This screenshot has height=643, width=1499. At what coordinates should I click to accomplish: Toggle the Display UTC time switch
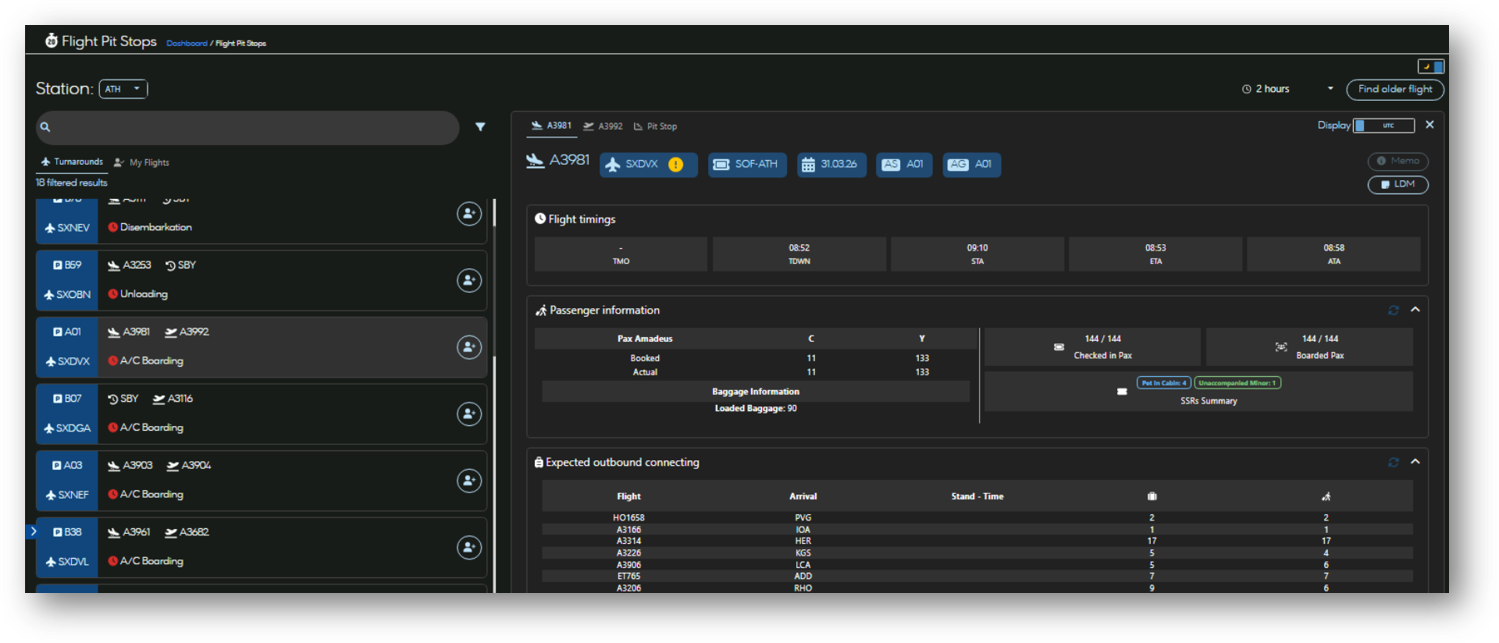pos(1384,126)
